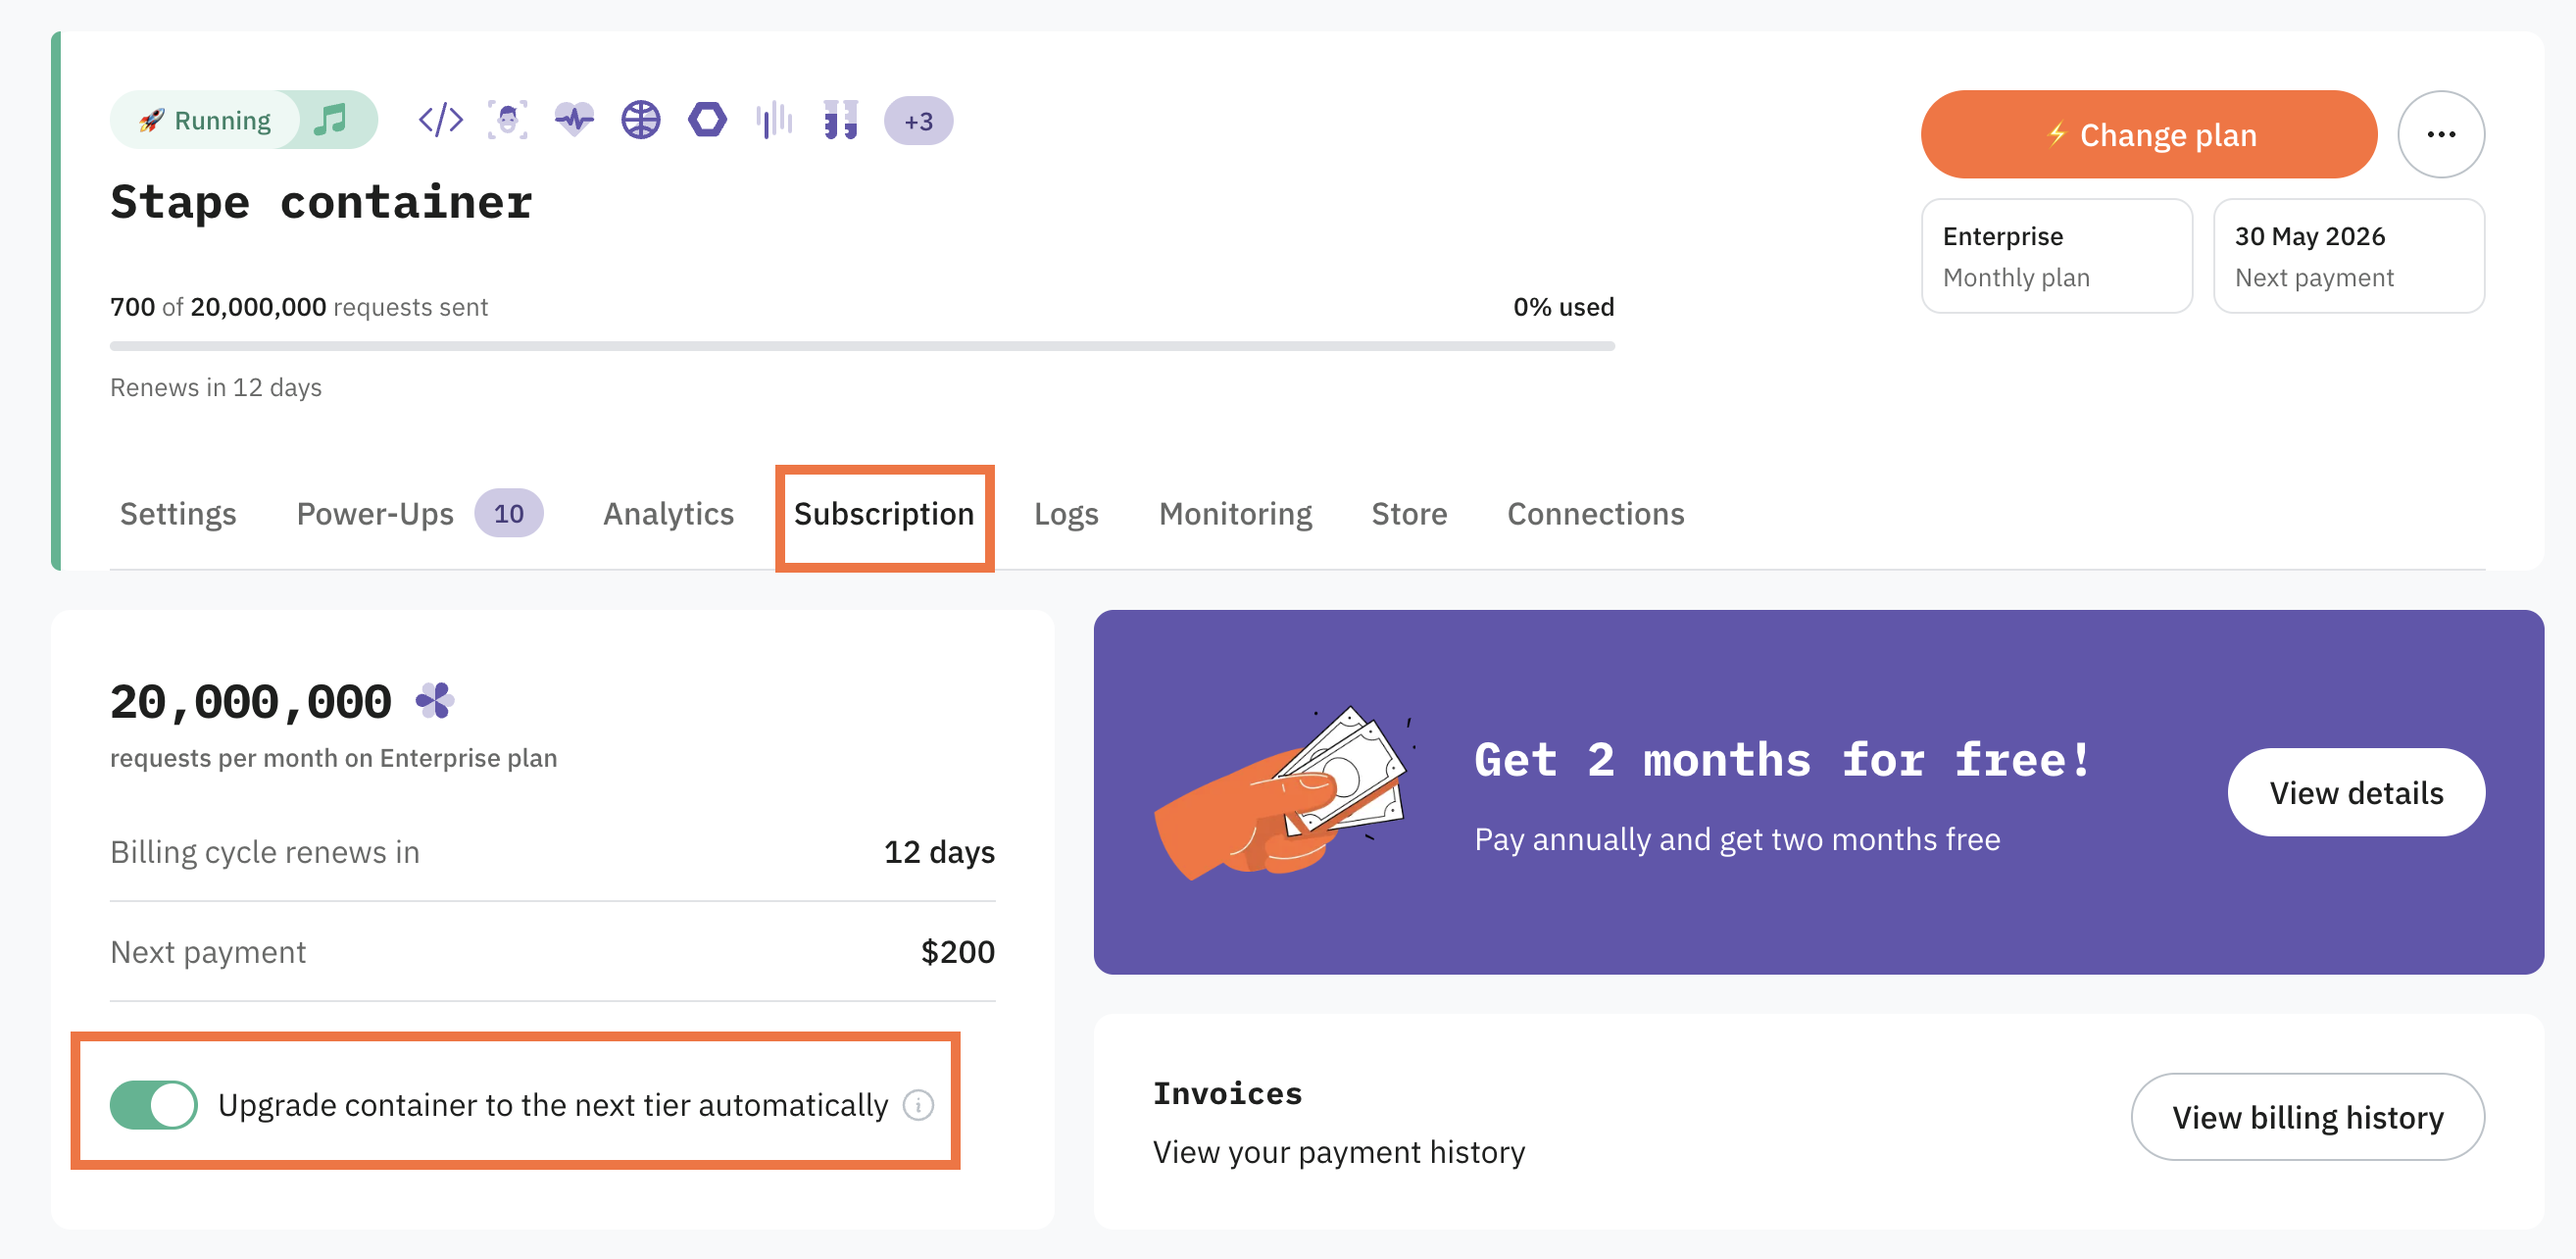Click the money hand illustration

coord(1285,792)
